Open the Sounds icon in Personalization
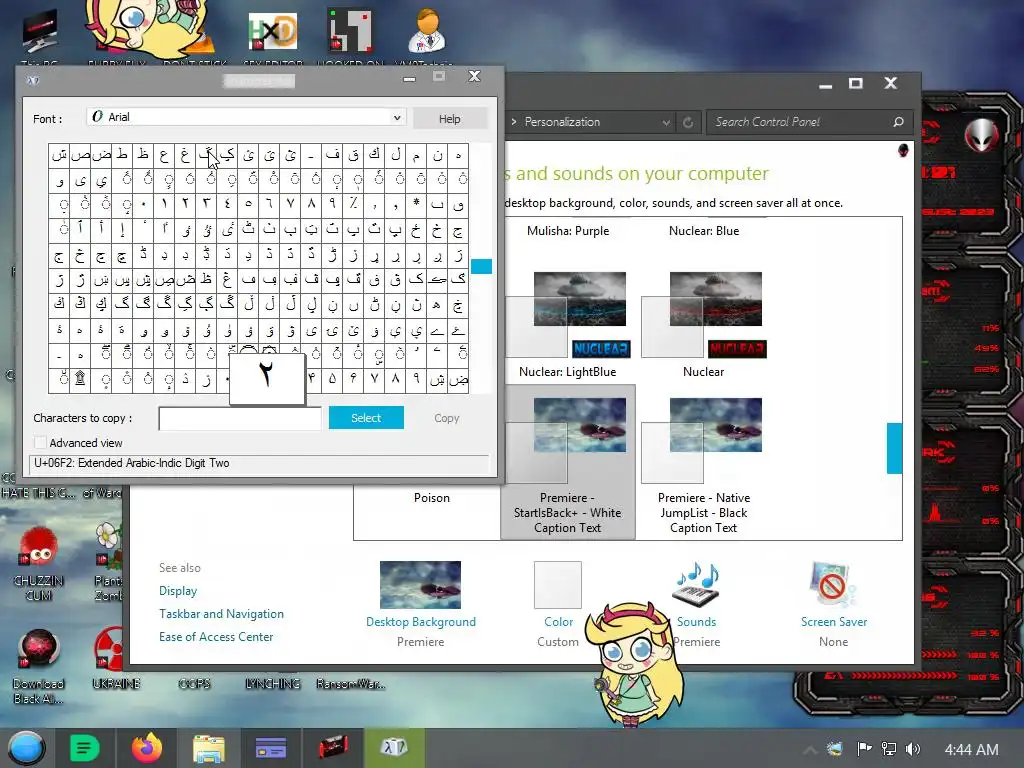This screenshot has height=768, width=1024. coord(696,584)
